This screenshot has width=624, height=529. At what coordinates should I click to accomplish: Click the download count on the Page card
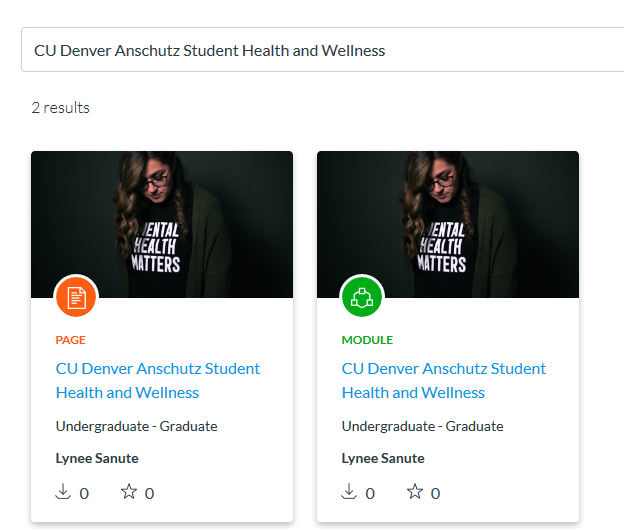pyautogui.click(x=84, y=494)
